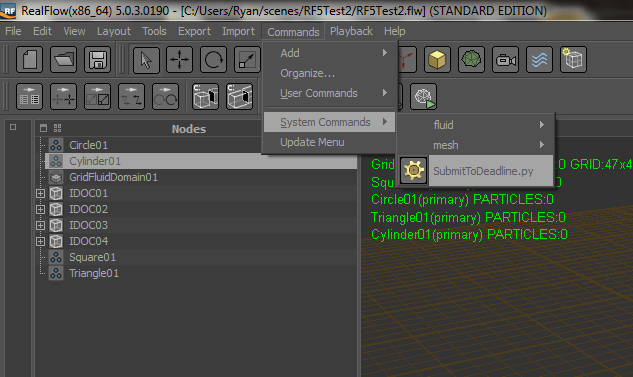The width and height of the screenshot is (633, 377).
Task: Add a camera with camera icon
Action: click(505, 60)
